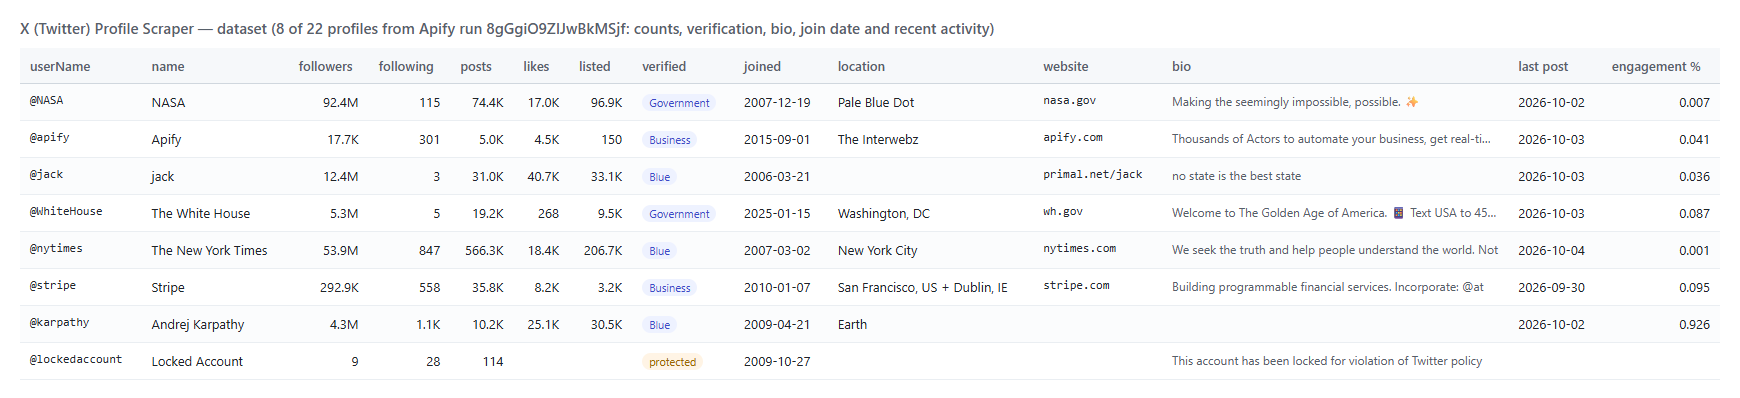Screen dimensions: 1740x398
Task: Click nytimes posts value 566.3K
Action: [484, 251]
